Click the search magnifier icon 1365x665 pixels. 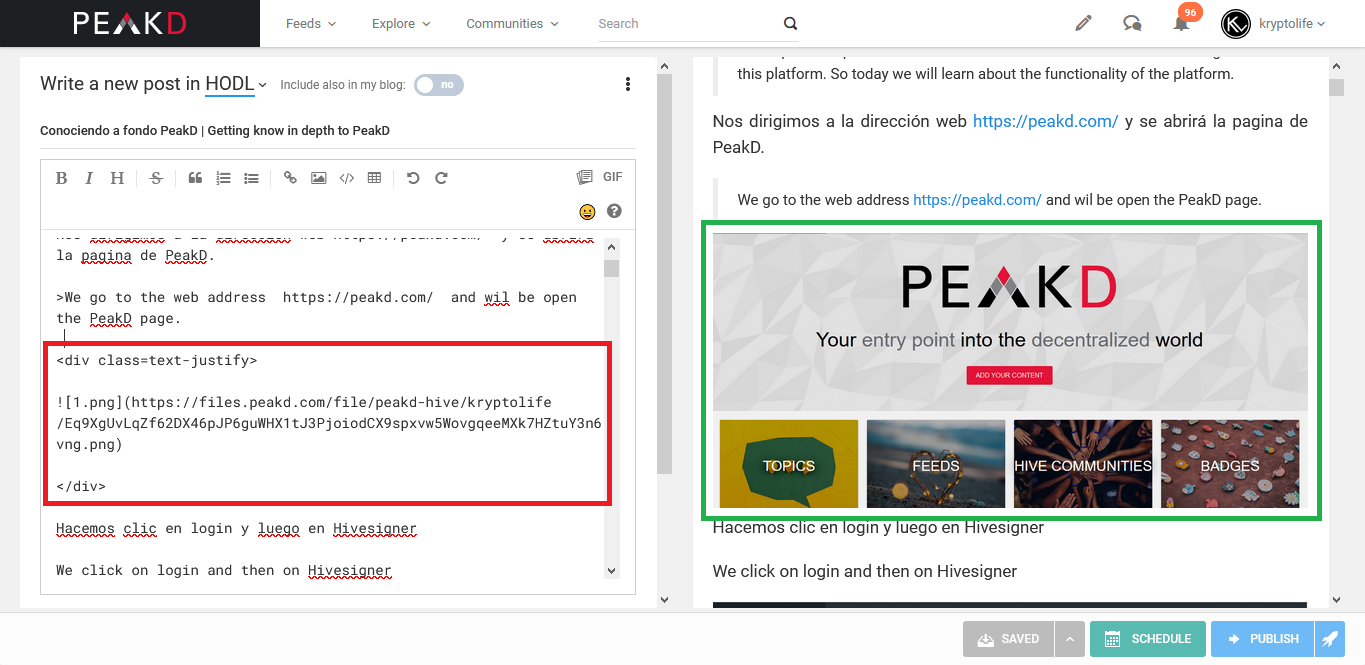[x=790, y=24]
